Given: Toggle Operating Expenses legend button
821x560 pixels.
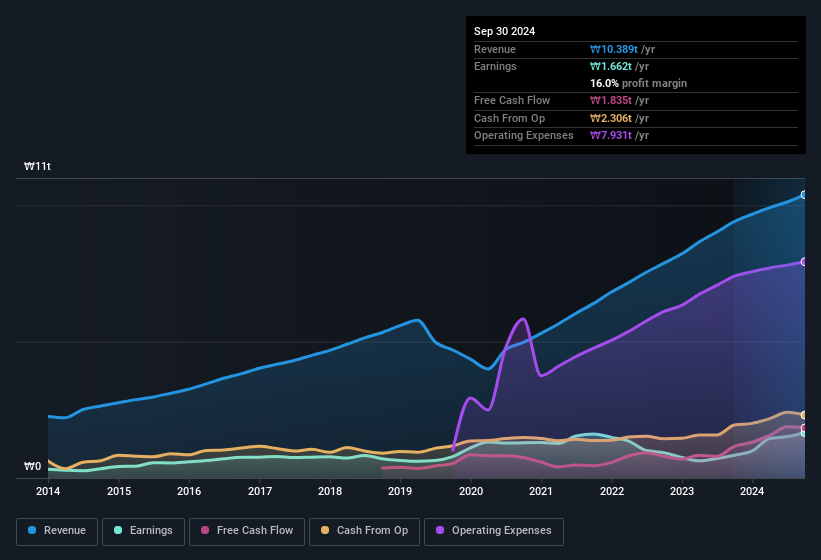Looking at the screenshot, I should click(494, 531).
